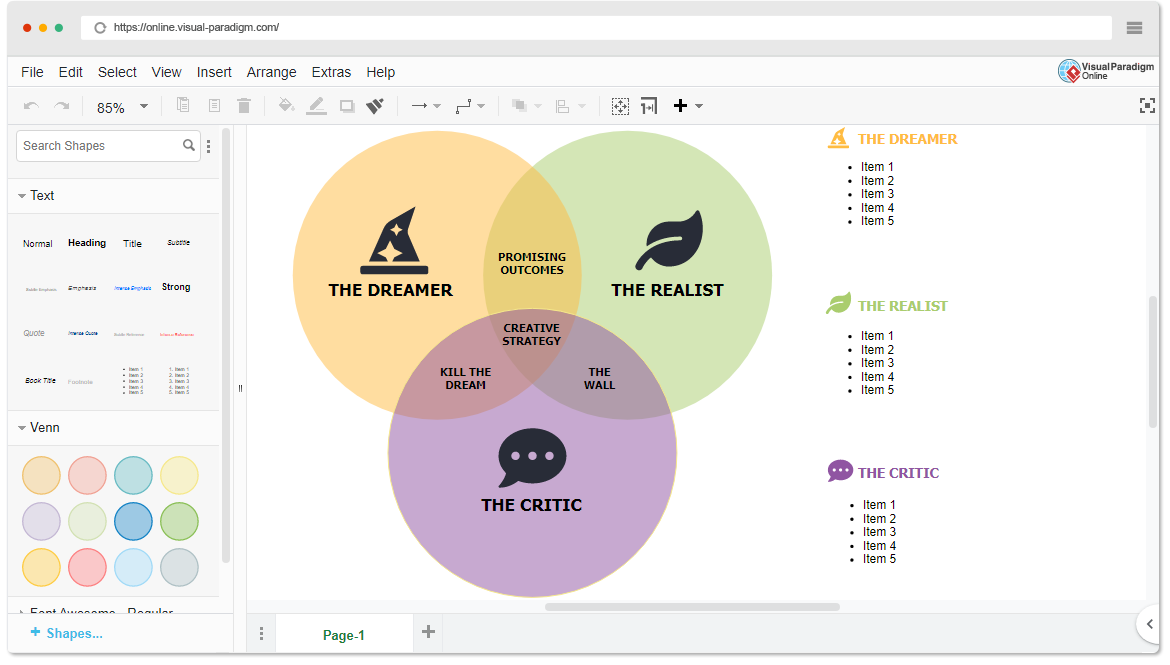Select the leaf Realist icon in diagram

[669, 240]
